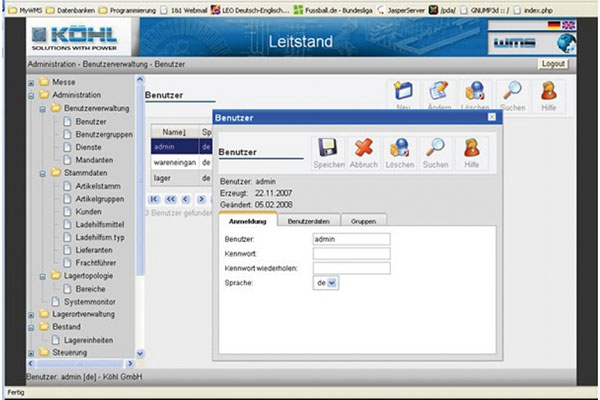Screen dimensions: 600x400
Task: Open the Gruppen tab
Action: pos(363,220)
